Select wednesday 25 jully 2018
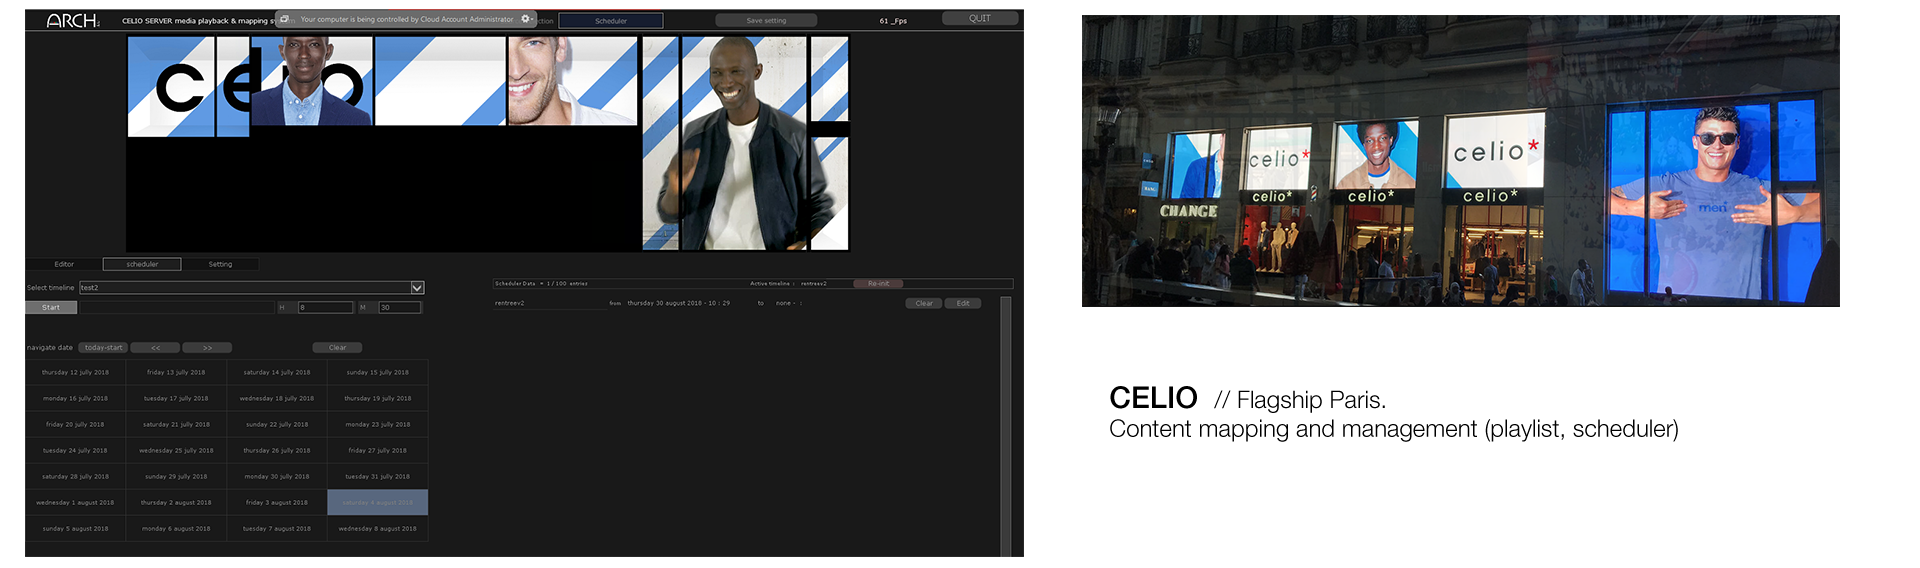This screenshot has height=568, width=1920. 176,450
